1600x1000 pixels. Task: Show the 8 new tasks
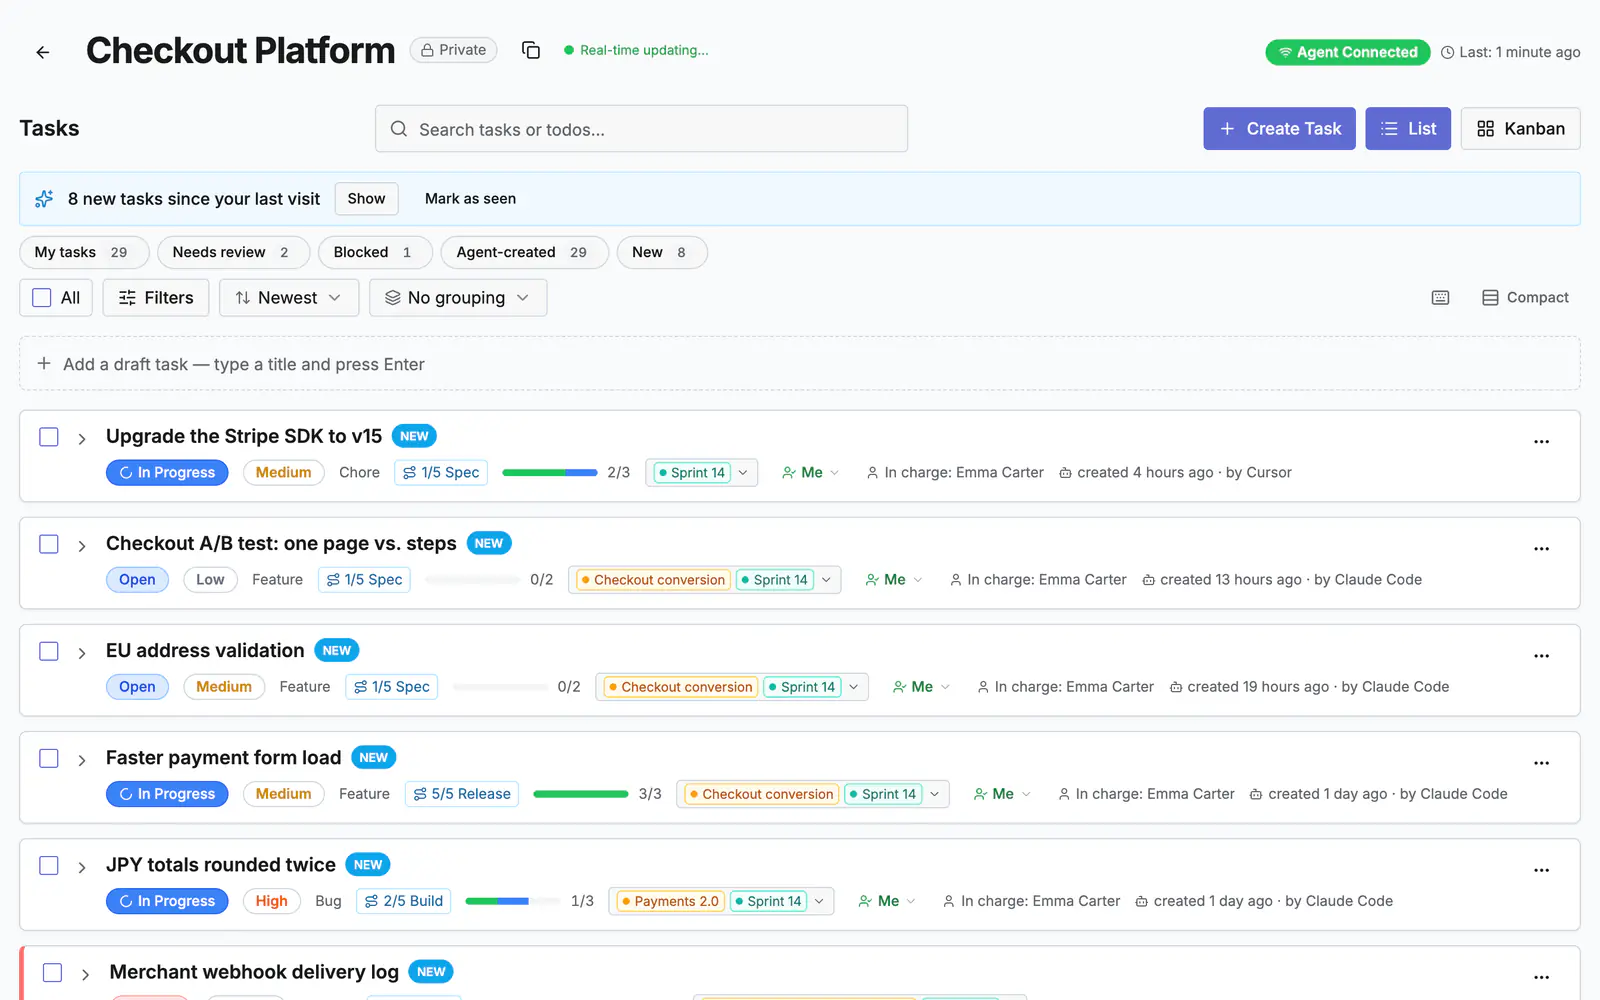click(x=366, y=199)
